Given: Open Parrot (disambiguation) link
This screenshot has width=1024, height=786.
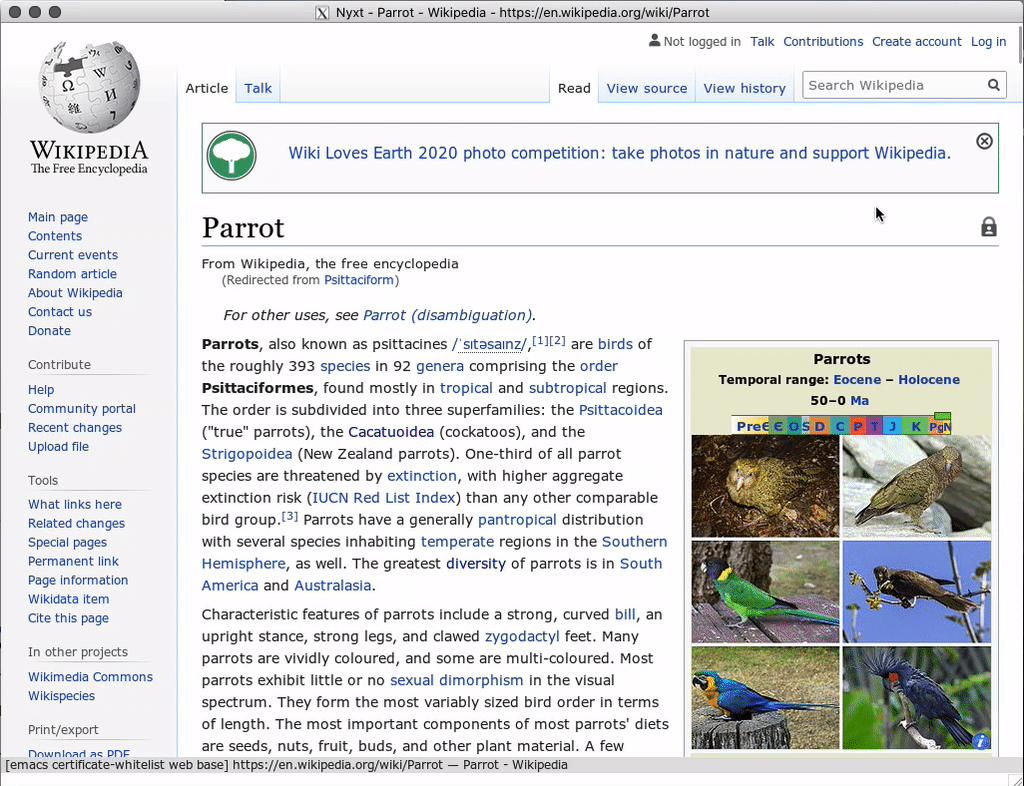Looking at the screenshot, I should tap(447, 315).
